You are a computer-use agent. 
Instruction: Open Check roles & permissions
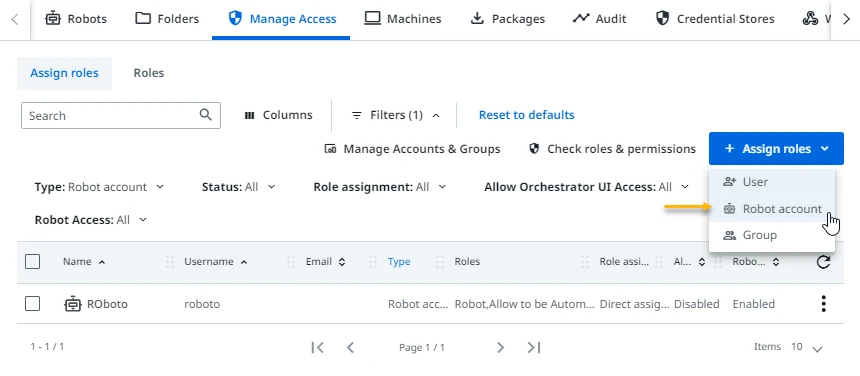[x=612, y=149]
